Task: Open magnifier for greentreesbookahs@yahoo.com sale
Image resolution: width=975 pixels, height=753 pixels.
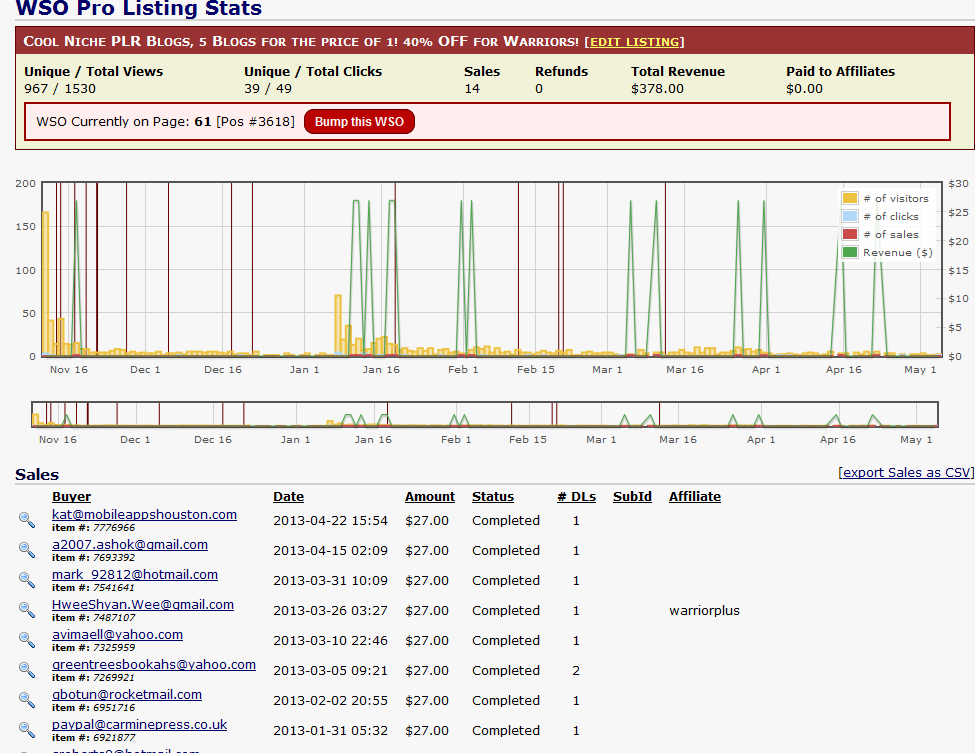Action: pos(27,670)
